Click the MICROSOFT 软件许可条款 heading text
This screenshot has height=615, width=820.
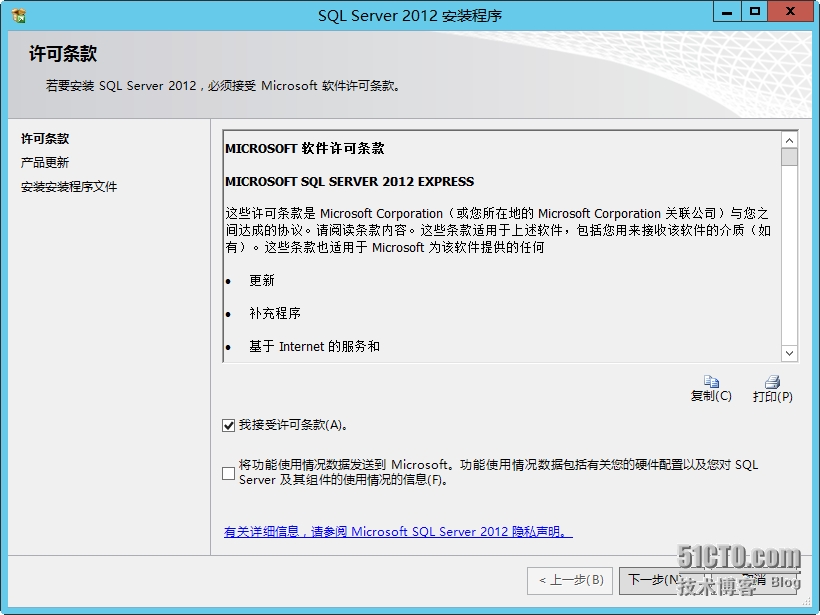click(x=304, y=149)
